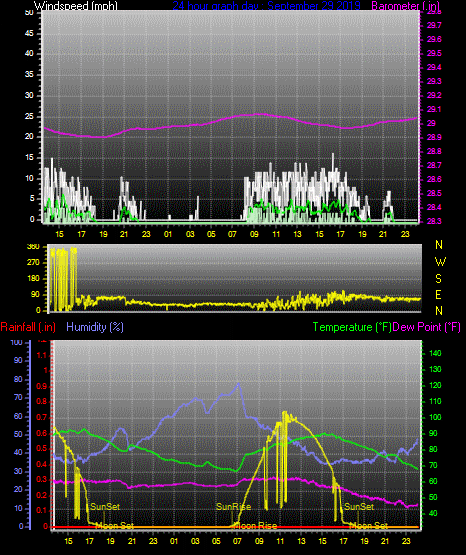
Task: Click hour label 01 under the windspeed chart
Action: click(x=168, y=234)
